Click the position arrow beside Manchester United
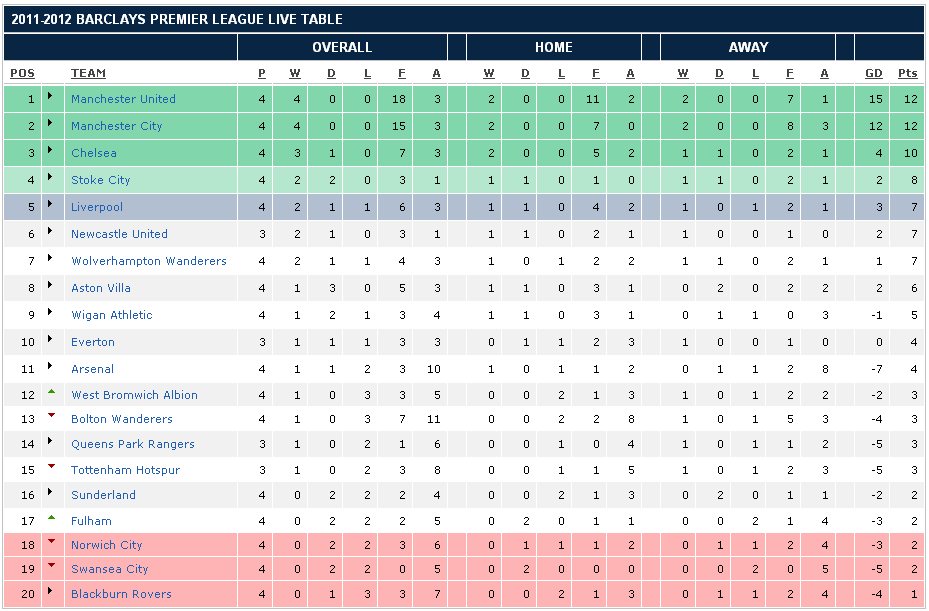This screenshot has width=929, height=611. 51,99
